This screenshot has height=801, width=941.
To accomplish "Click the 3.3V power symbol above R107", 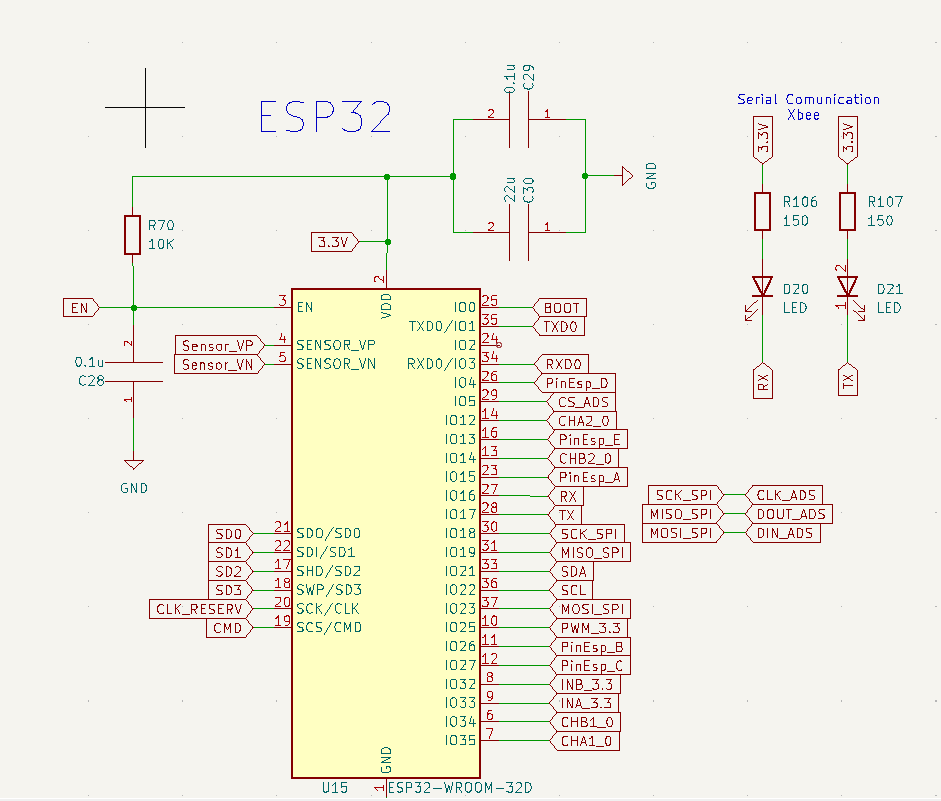I will coord(847,140).
